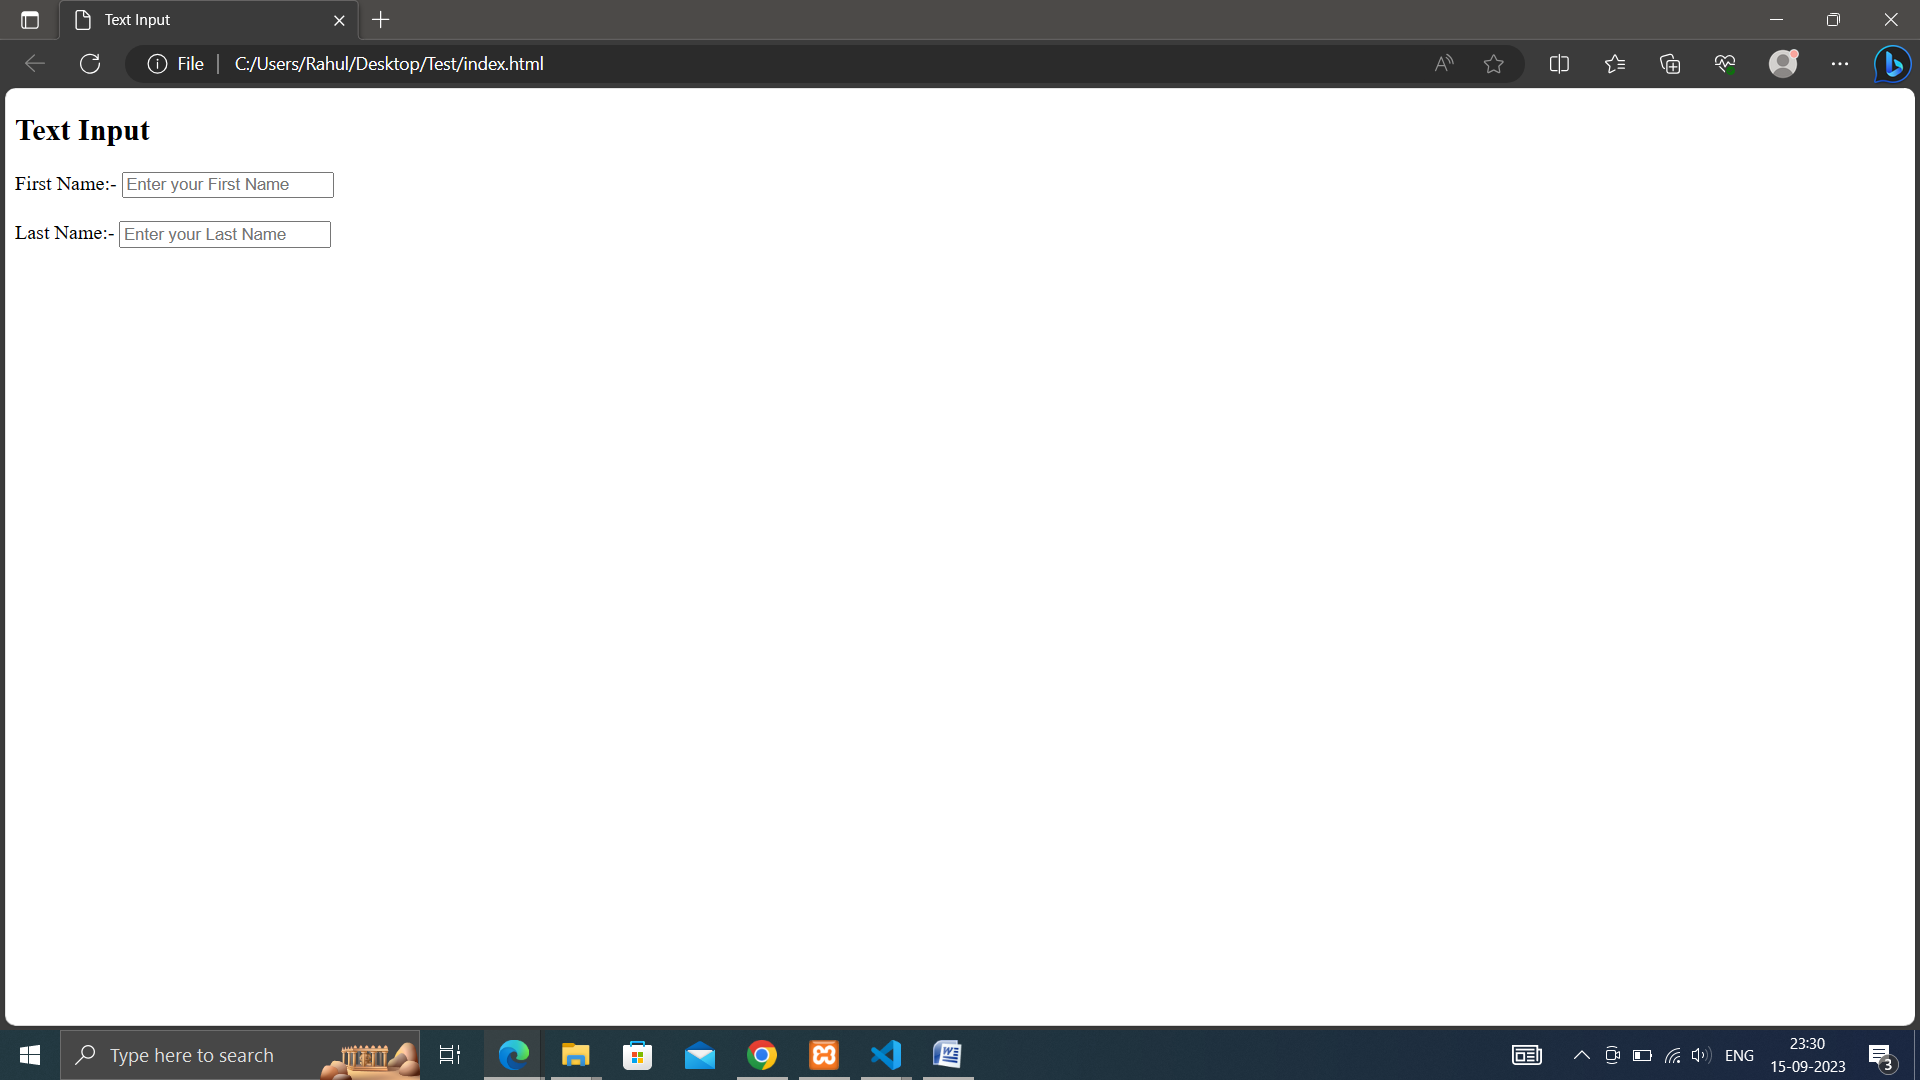Open volume control

pyautogui.click(x=1701, y=1055)
